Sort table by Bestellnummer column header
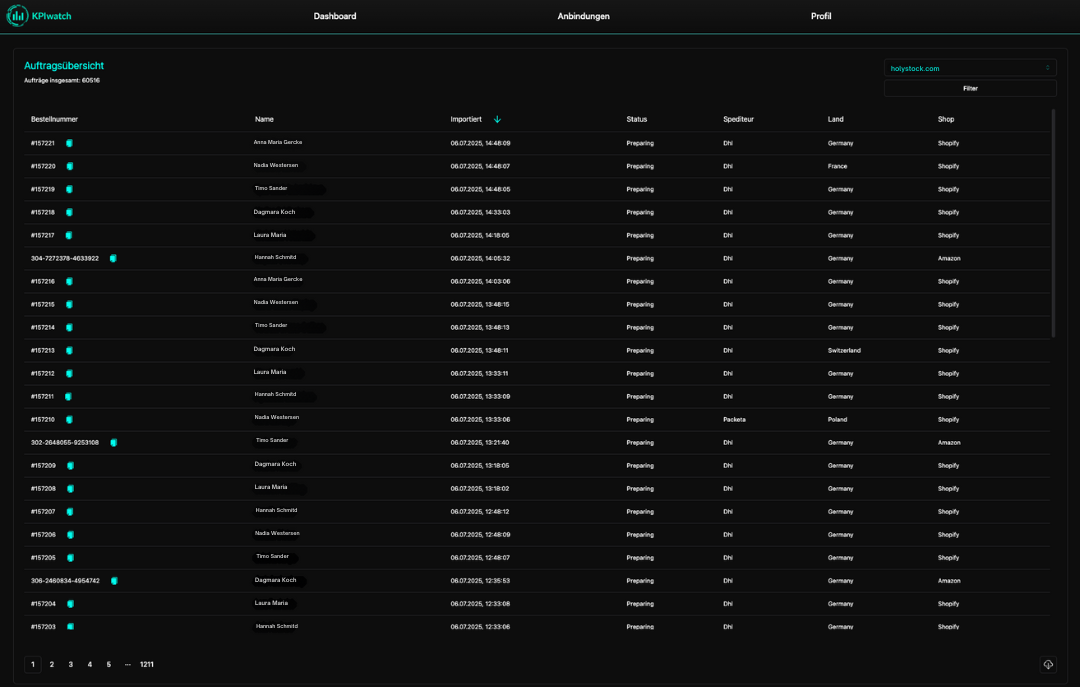Image resolution: width=1080 pixels, height=687 pixels. [x=54, y=119]
